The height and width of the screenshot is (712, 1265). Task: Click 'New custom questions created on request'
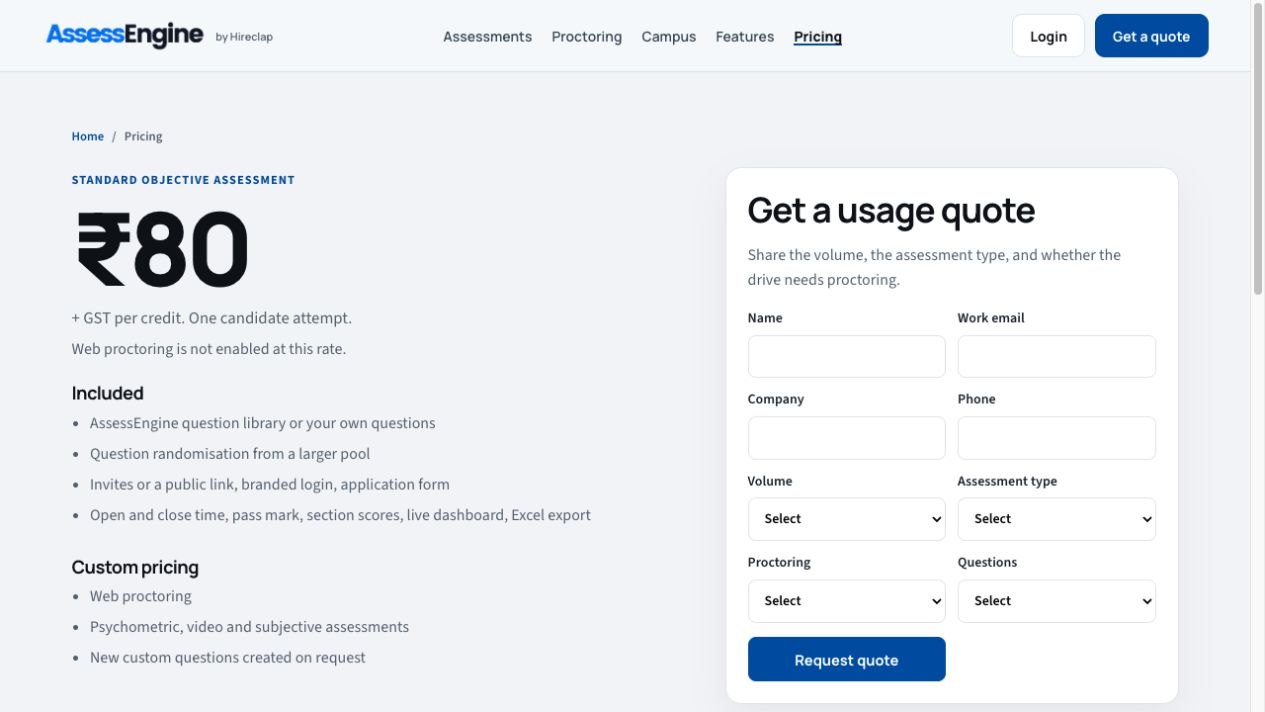pos(227,658)
